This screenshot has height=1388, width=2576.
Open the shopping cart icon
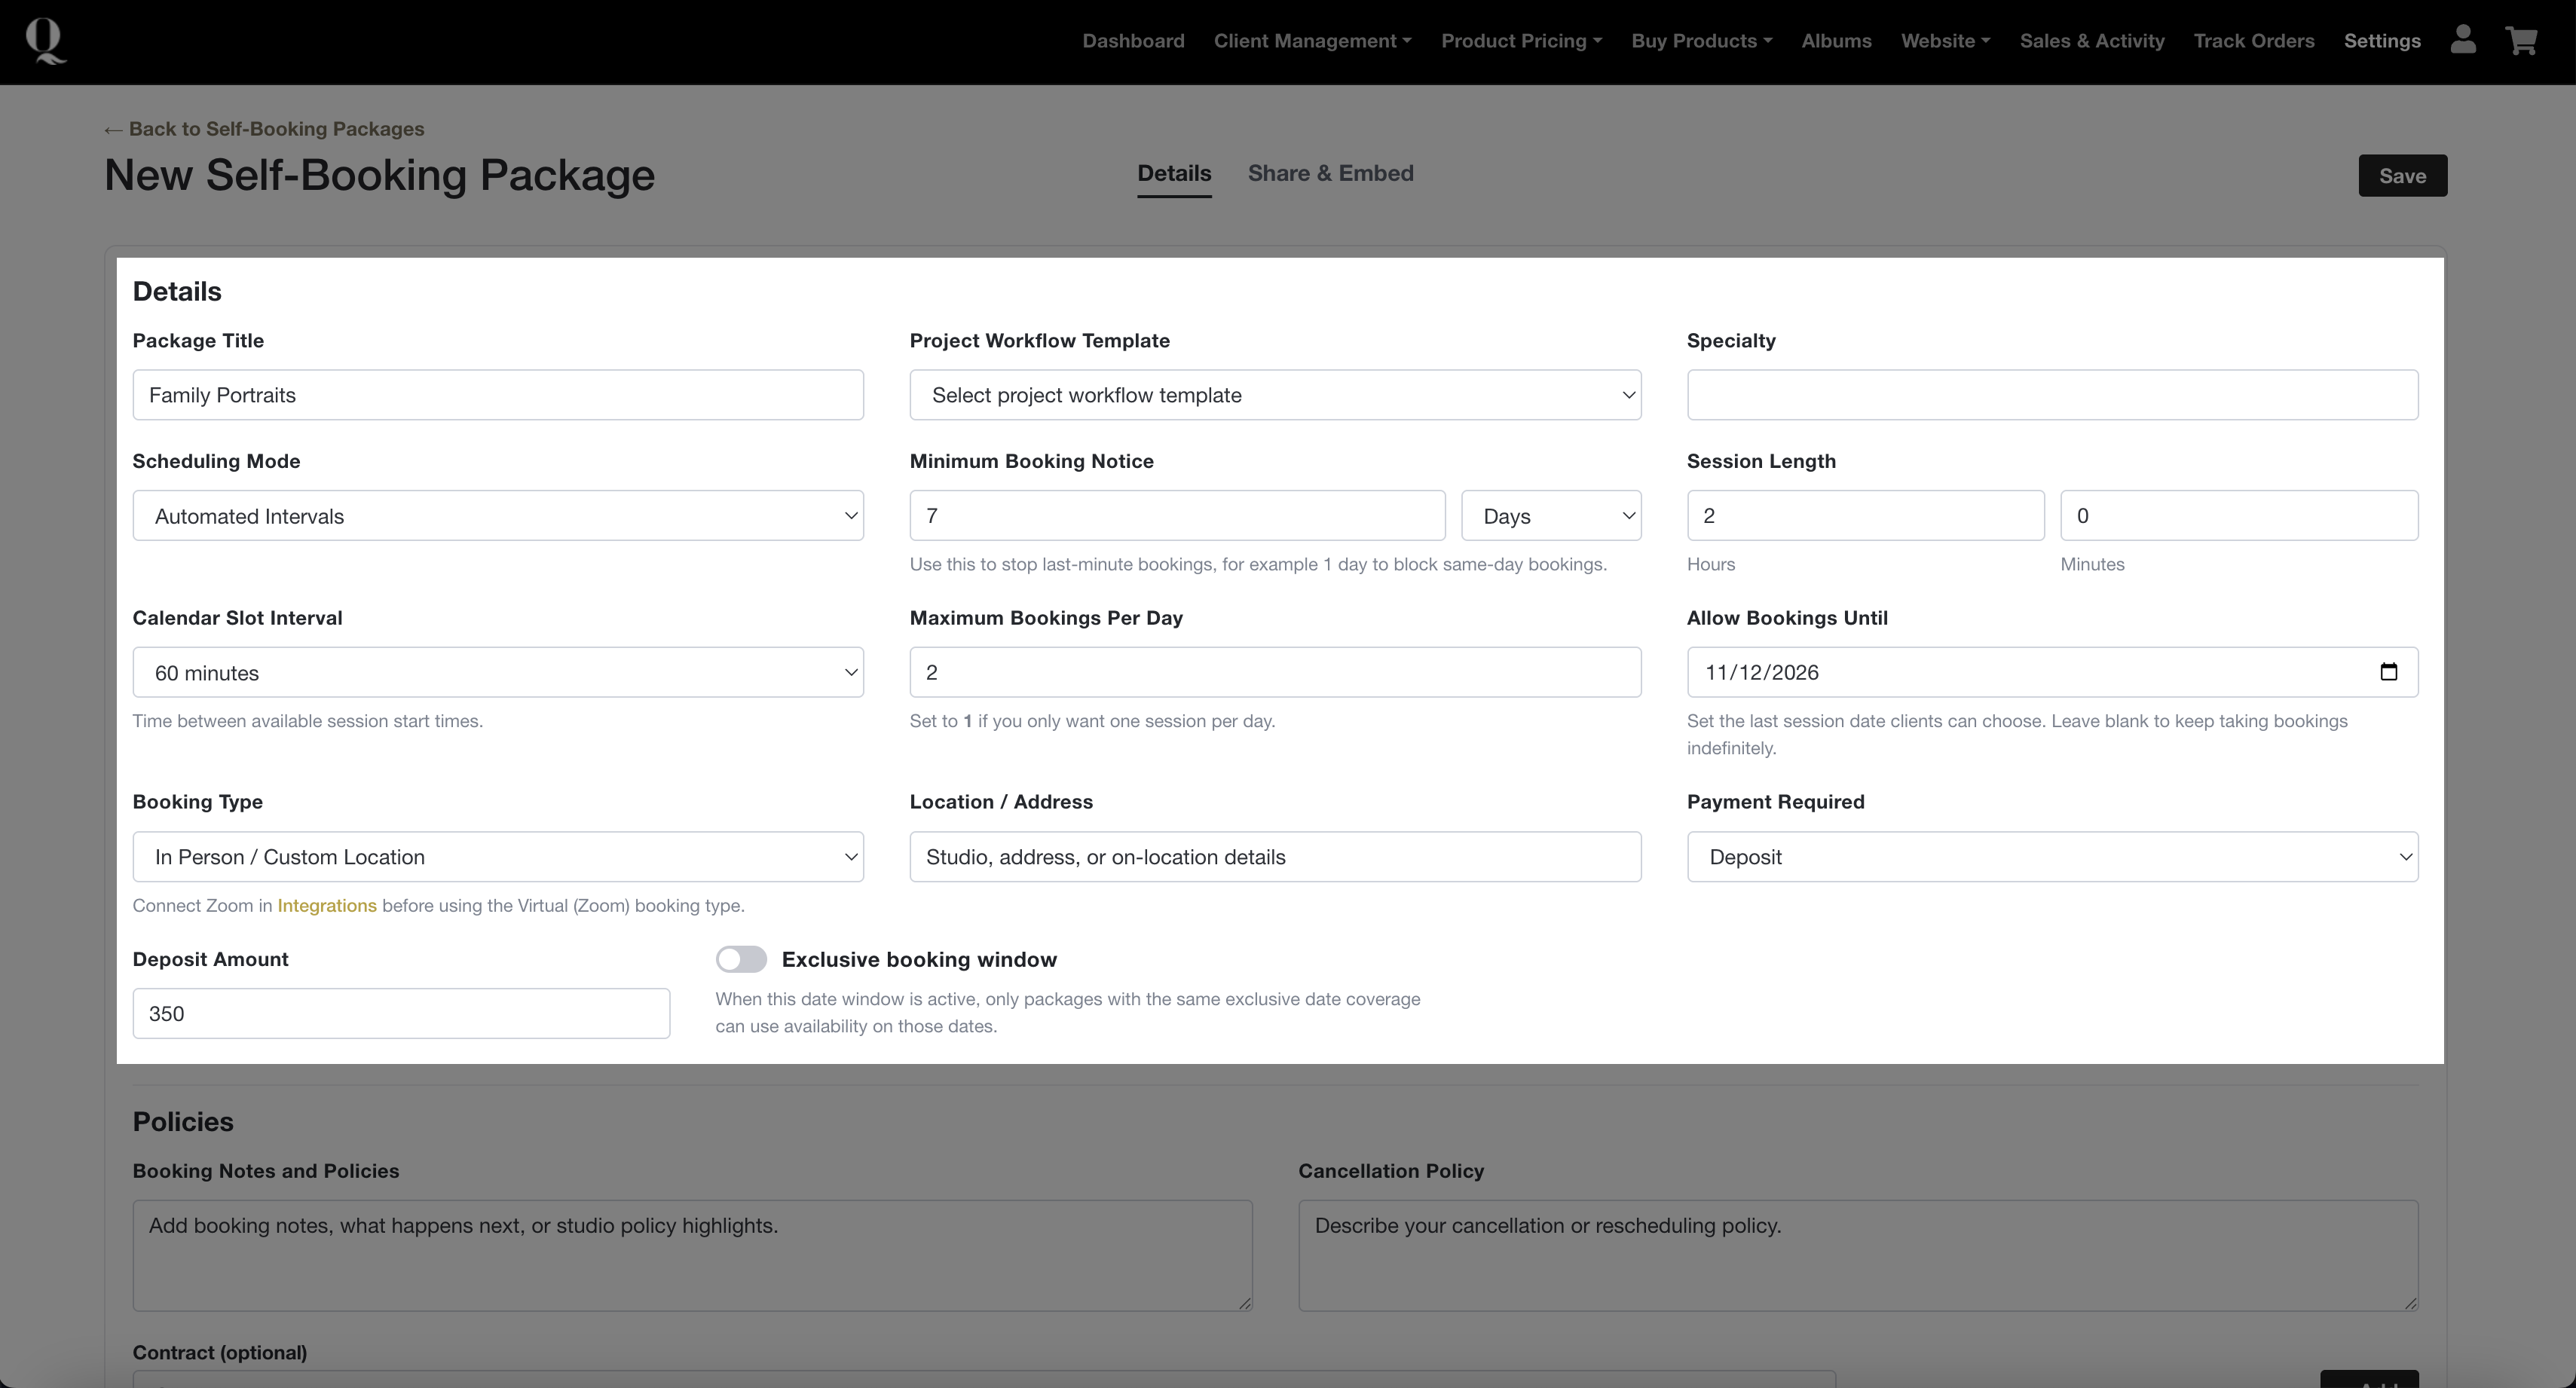coord(2521,41)
